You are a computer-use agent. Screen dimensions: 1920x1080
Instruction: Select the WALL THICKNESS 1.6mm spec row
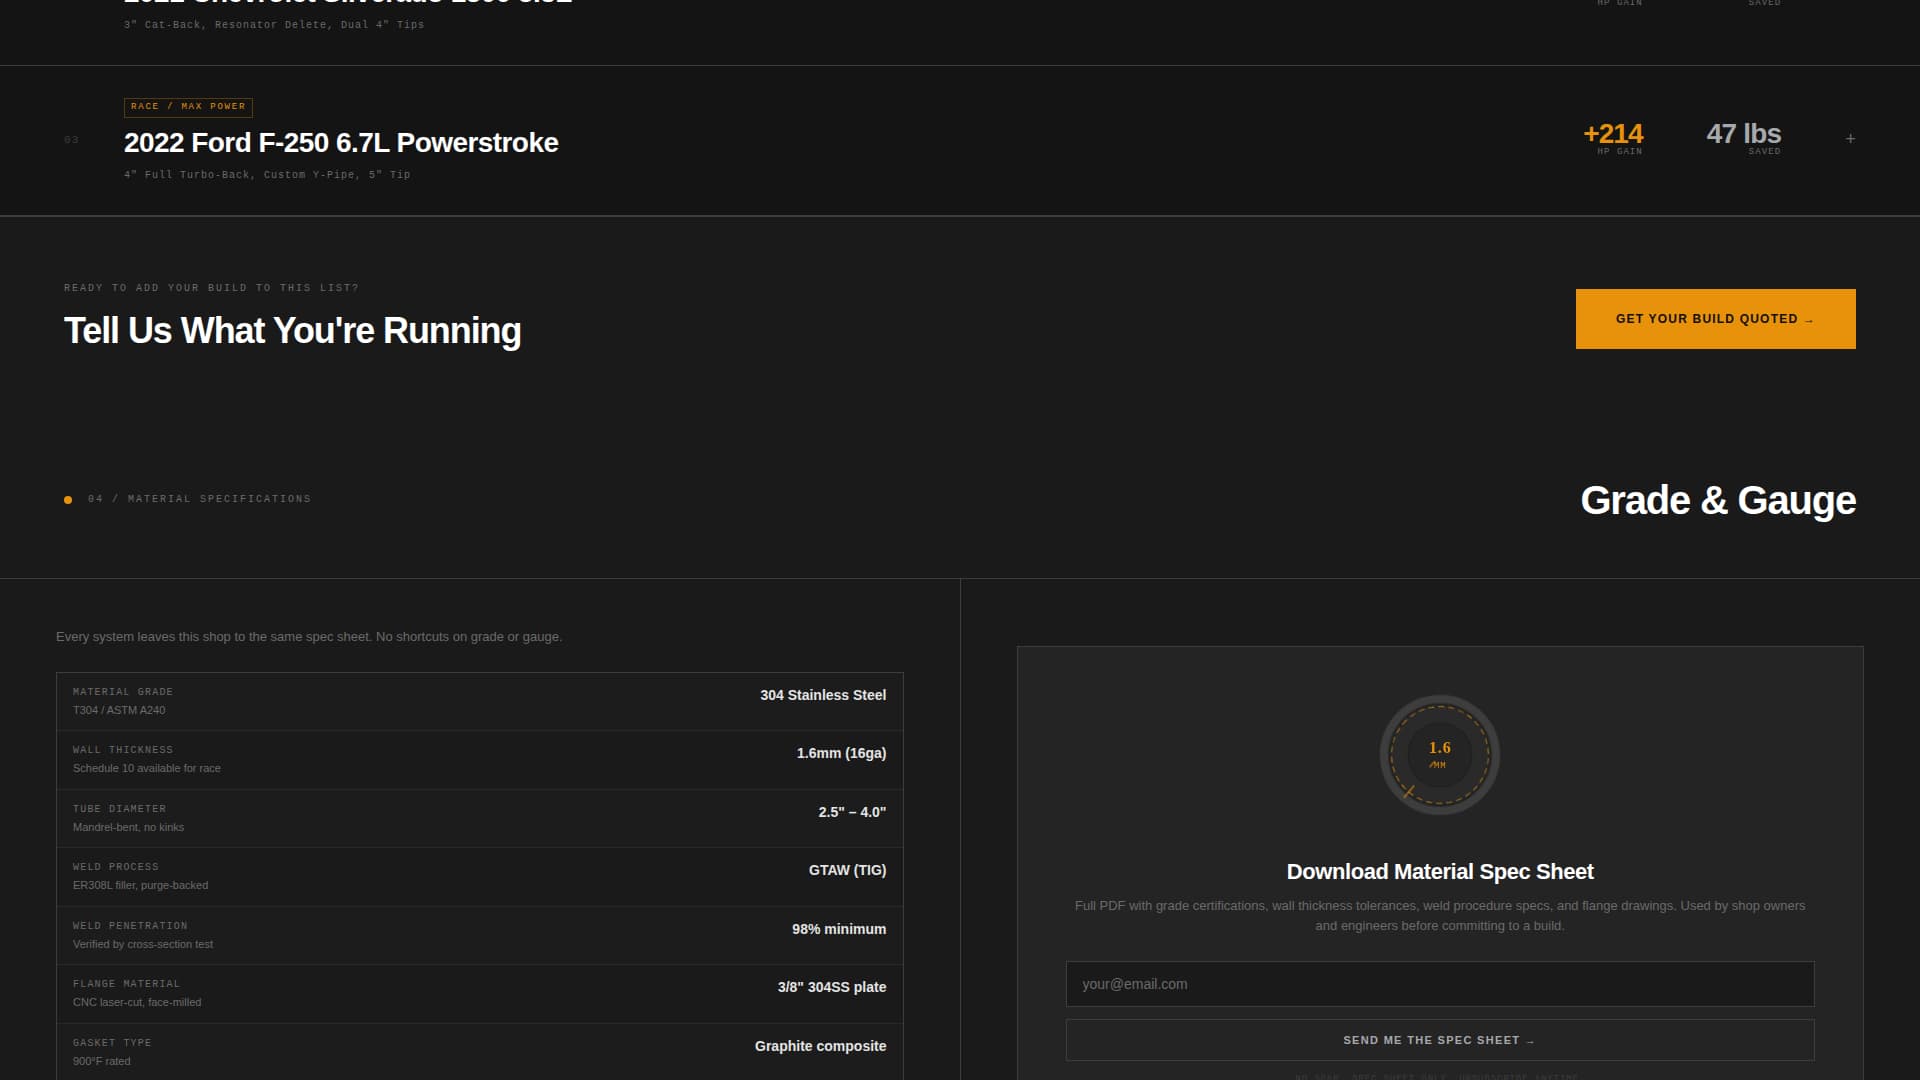point(479,759)
